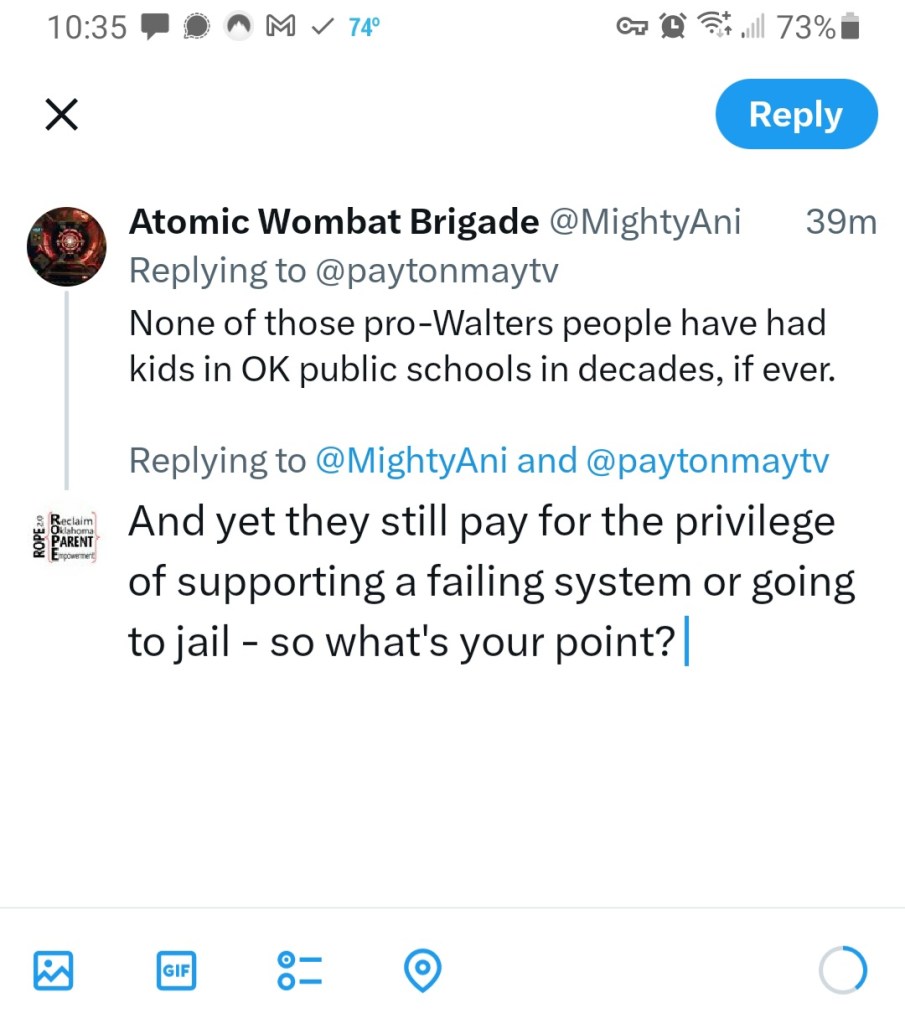The image size is (905, 1024).
Task: Close the reply composer with the X
Action: tap(62, 116)
